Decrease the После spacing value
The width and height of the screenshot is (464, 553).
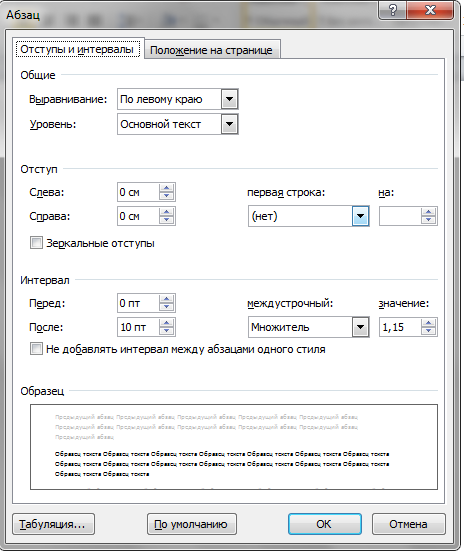(166, 331)
